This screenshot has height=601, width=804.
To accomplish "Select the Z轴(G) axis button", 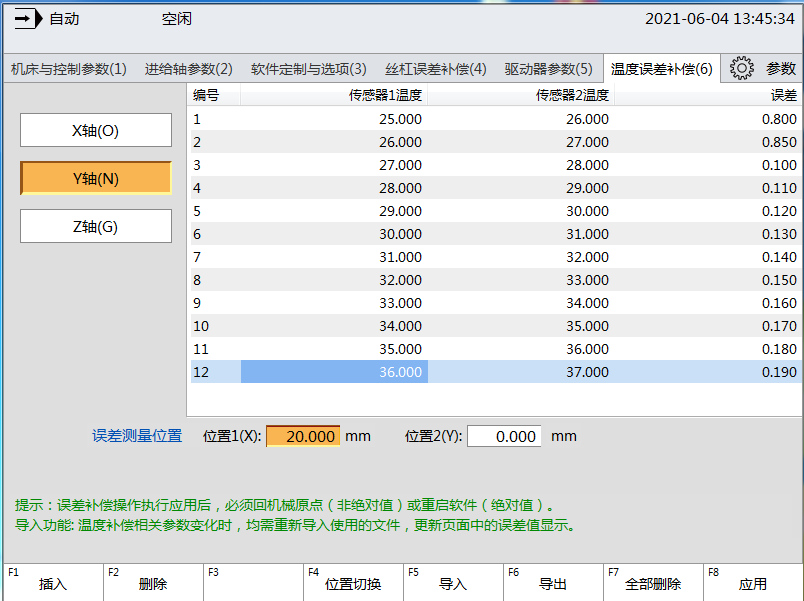I will click(x=96, y=226).
